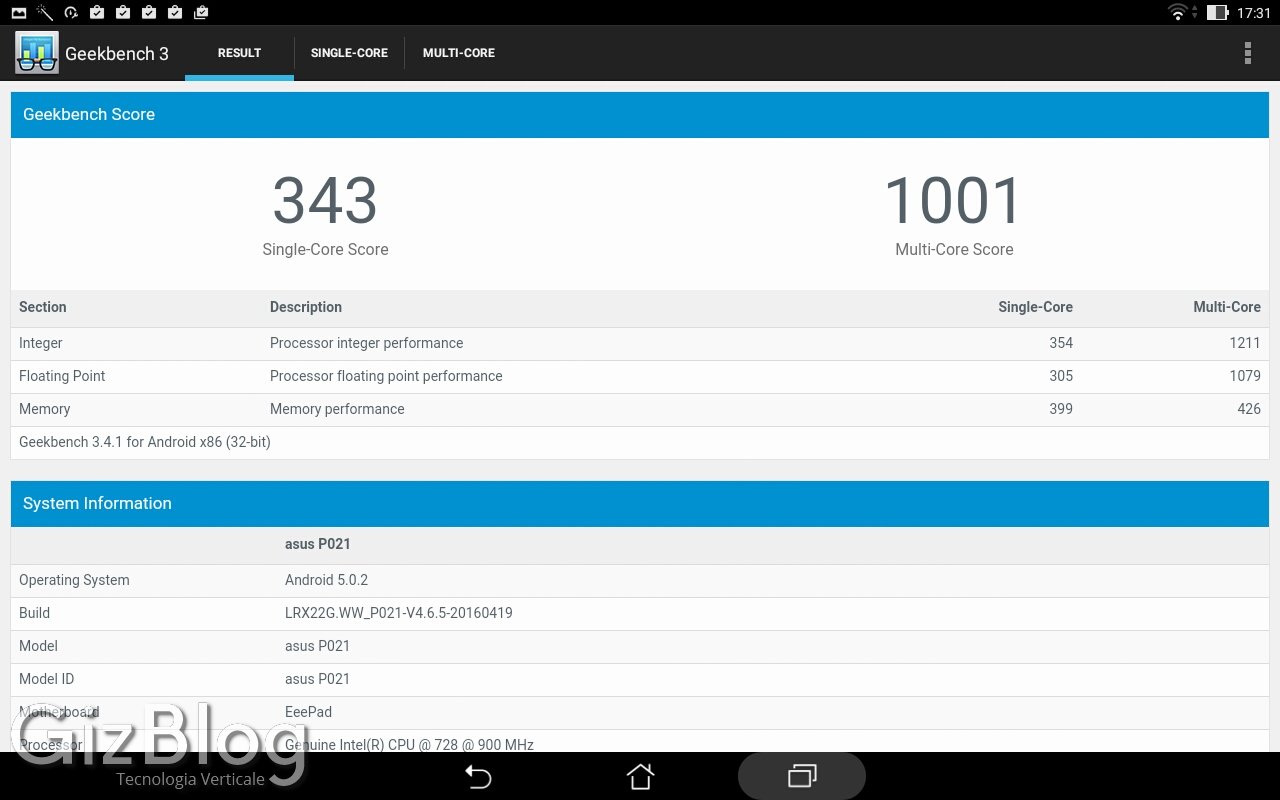Tap the System Information section header

[x=640, y=504]
